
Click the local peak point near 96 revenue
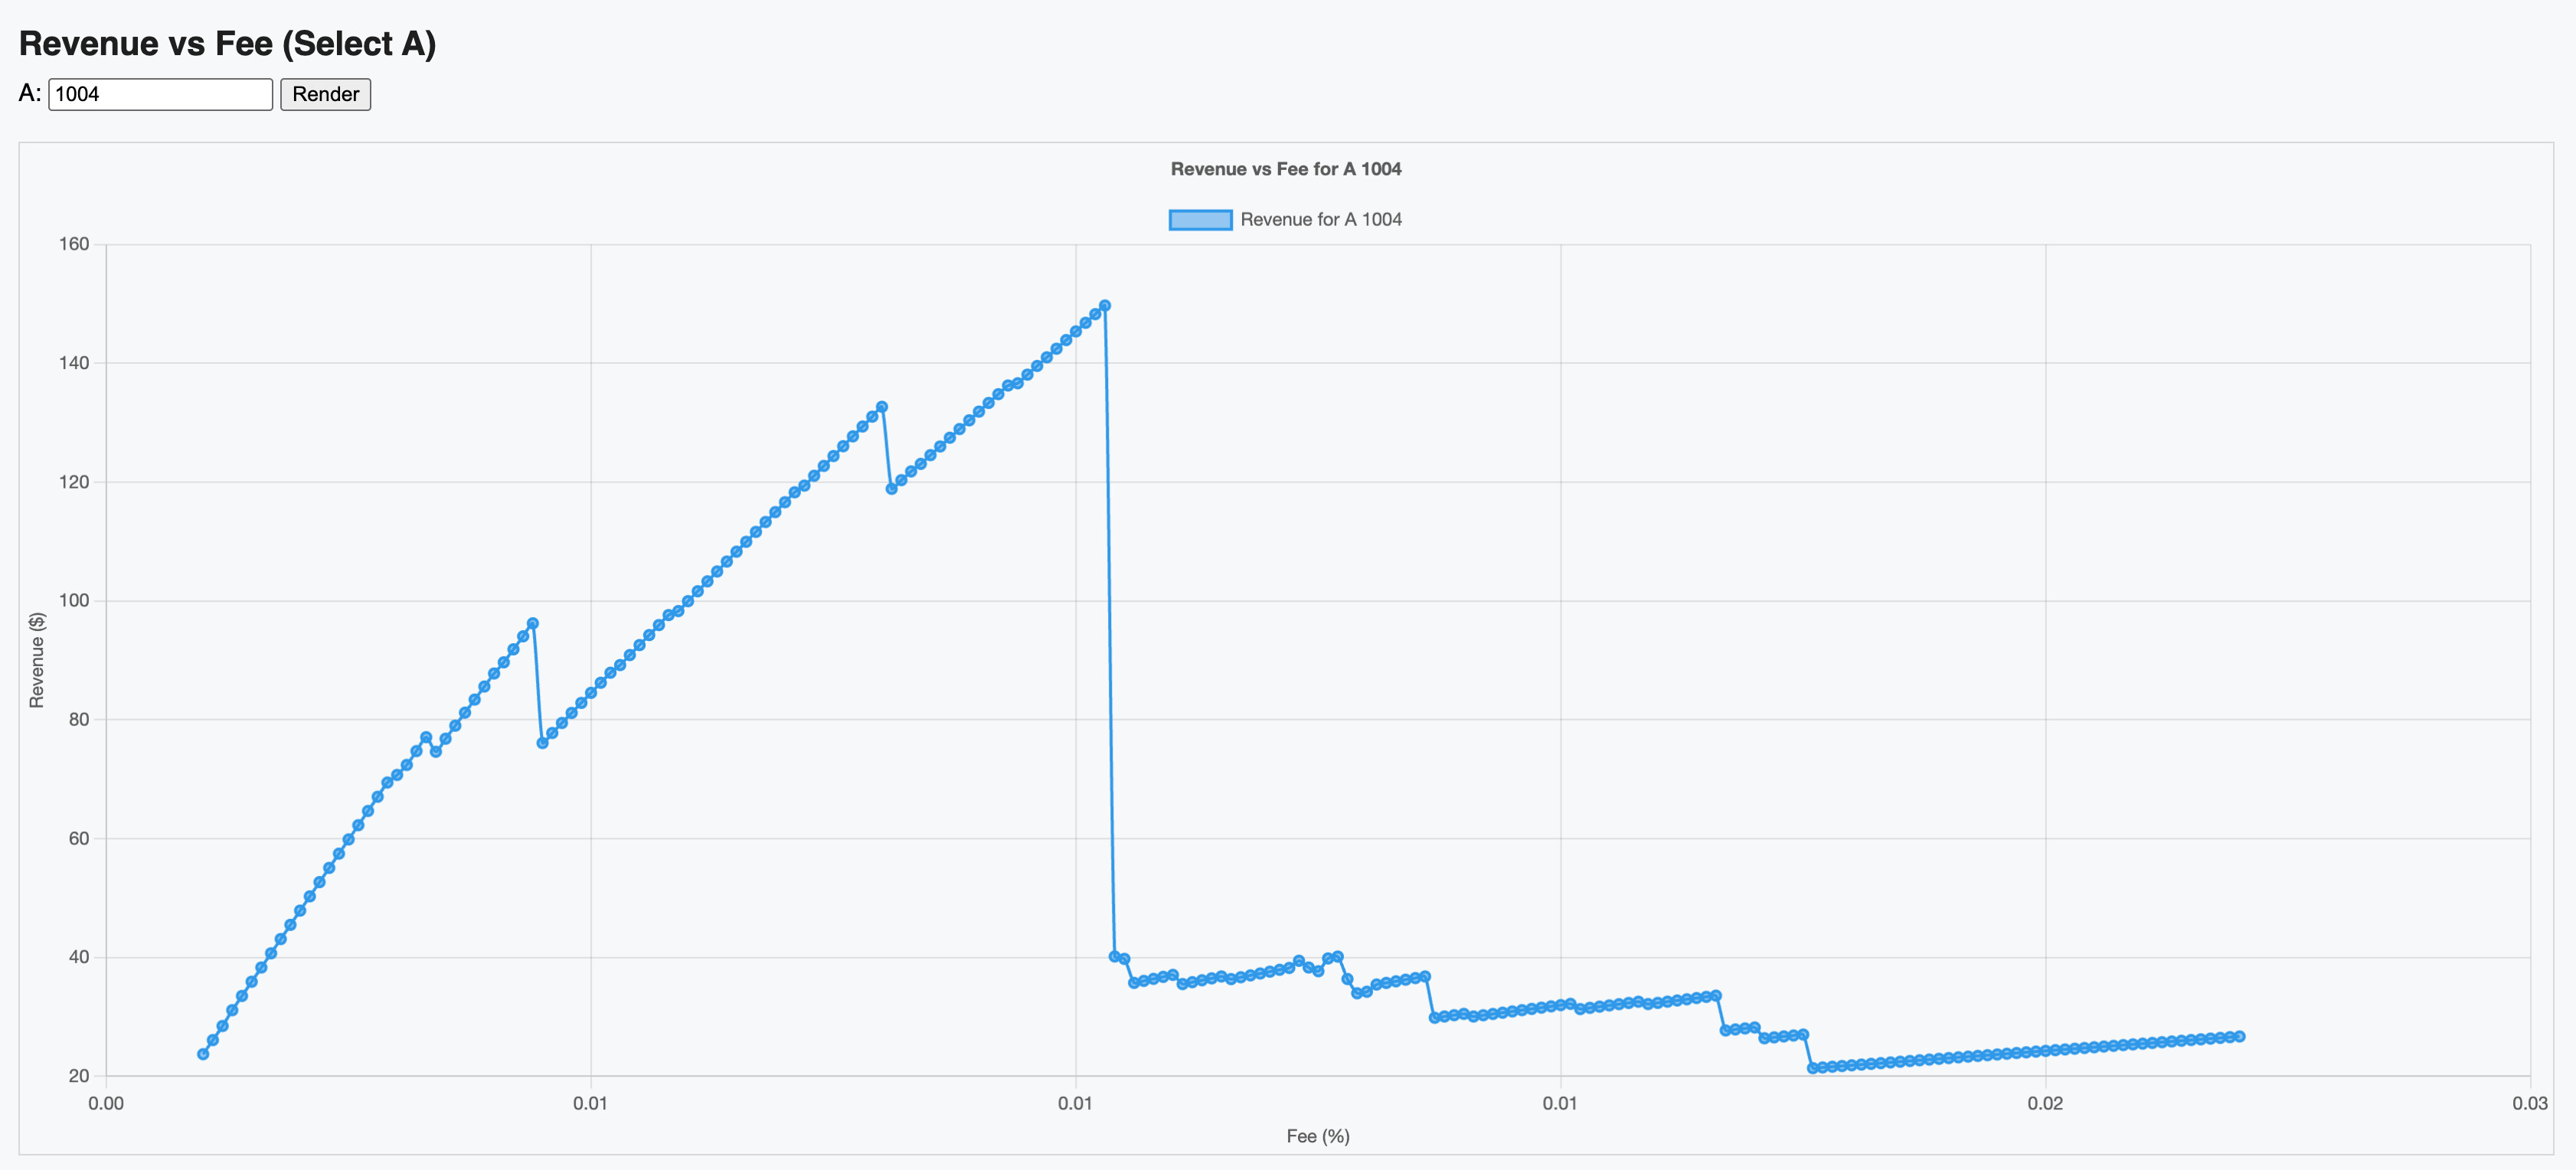(x=533, y=624)
